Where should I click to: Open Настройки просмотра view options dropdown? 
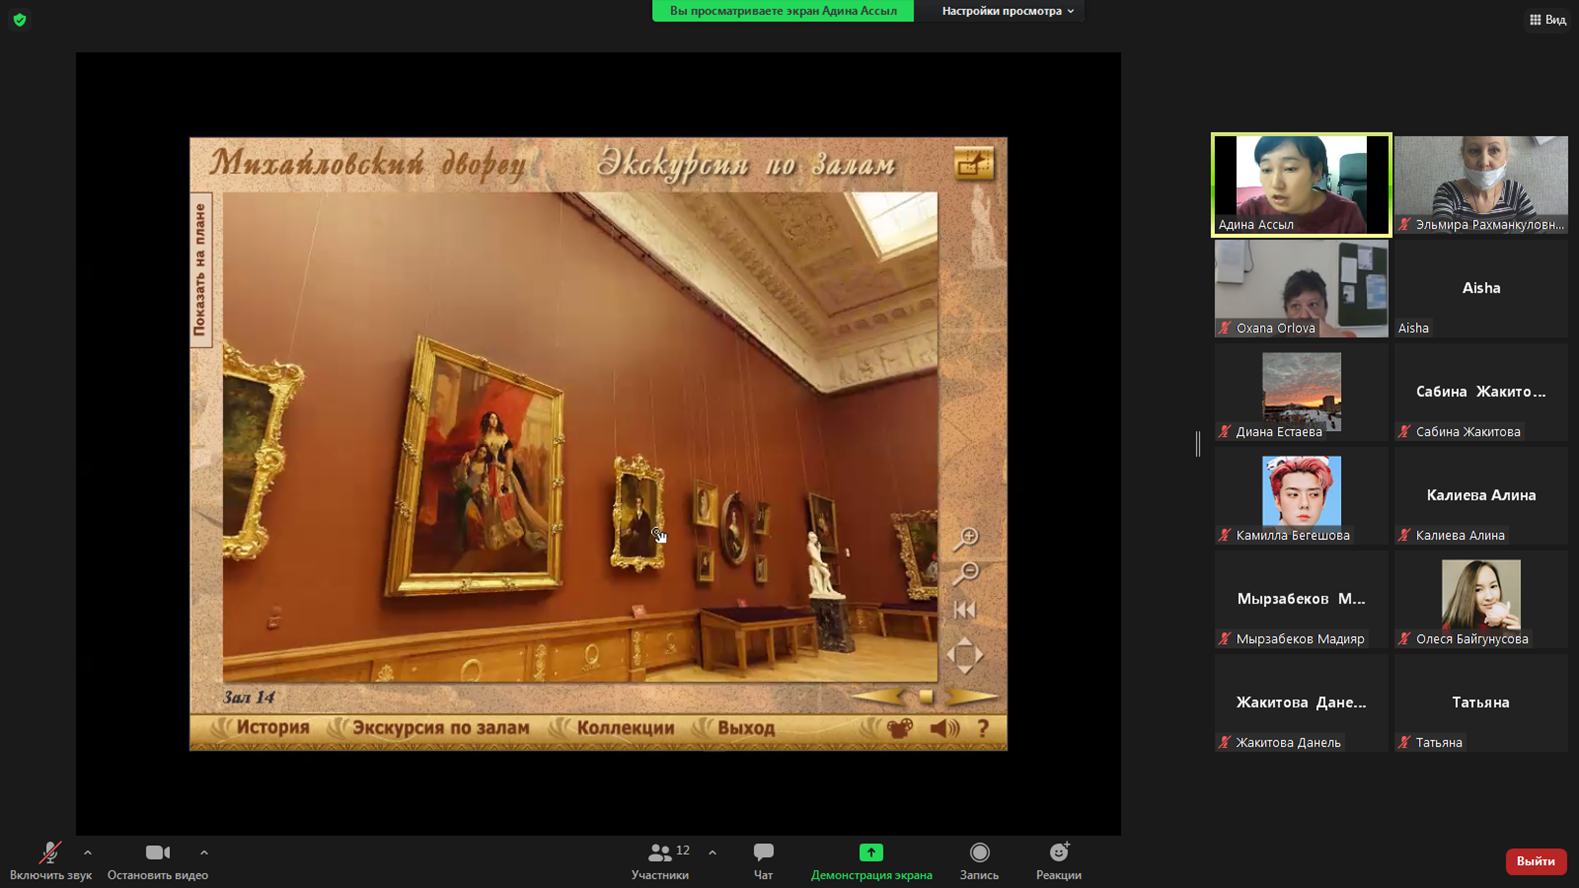point(1007,11)
